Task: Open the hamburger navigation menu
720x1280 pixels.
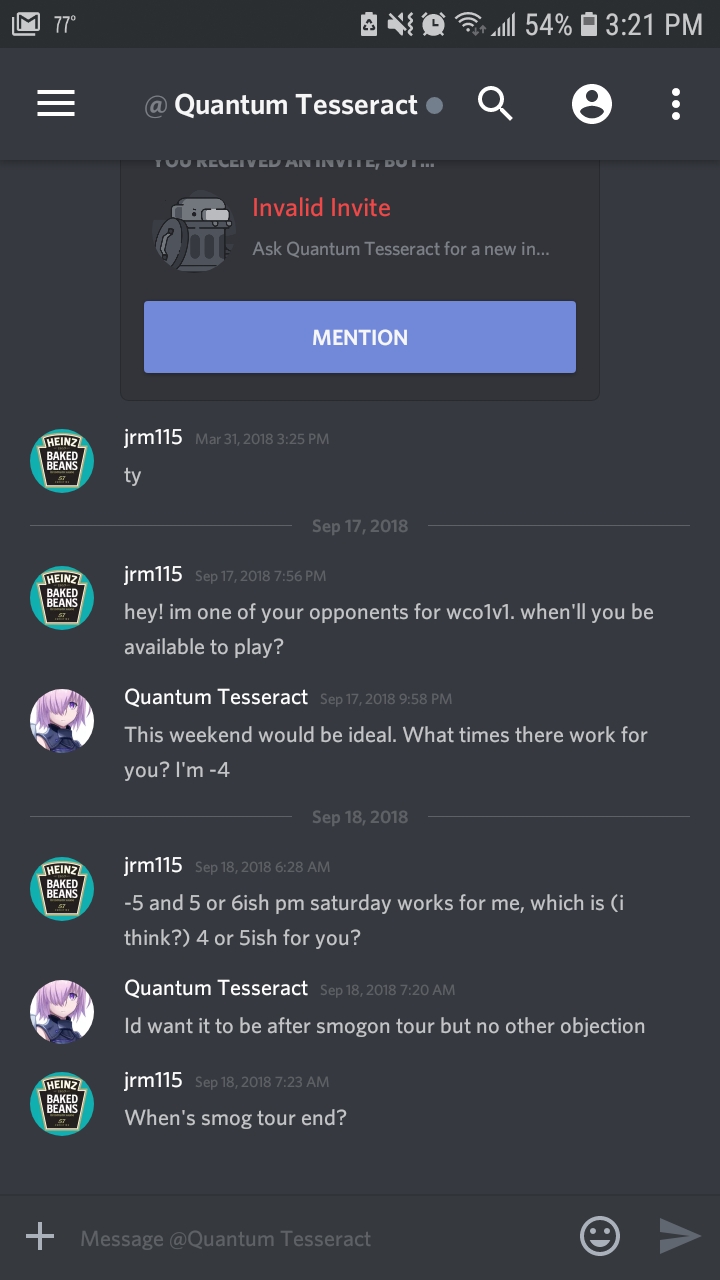Action: pos(56,104)
